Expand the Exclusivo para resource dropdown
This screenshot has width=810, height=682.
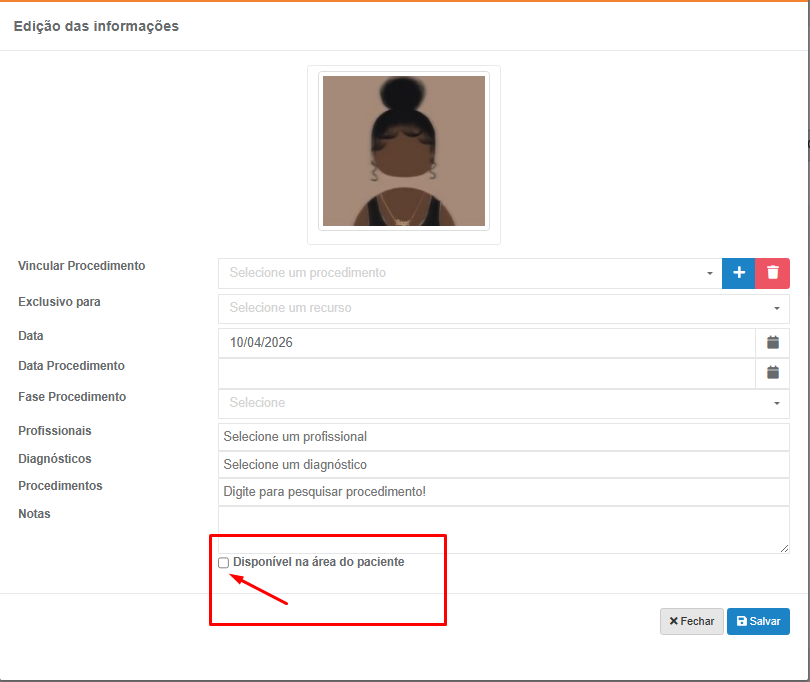pyautogui.click(x=503, y=308)
